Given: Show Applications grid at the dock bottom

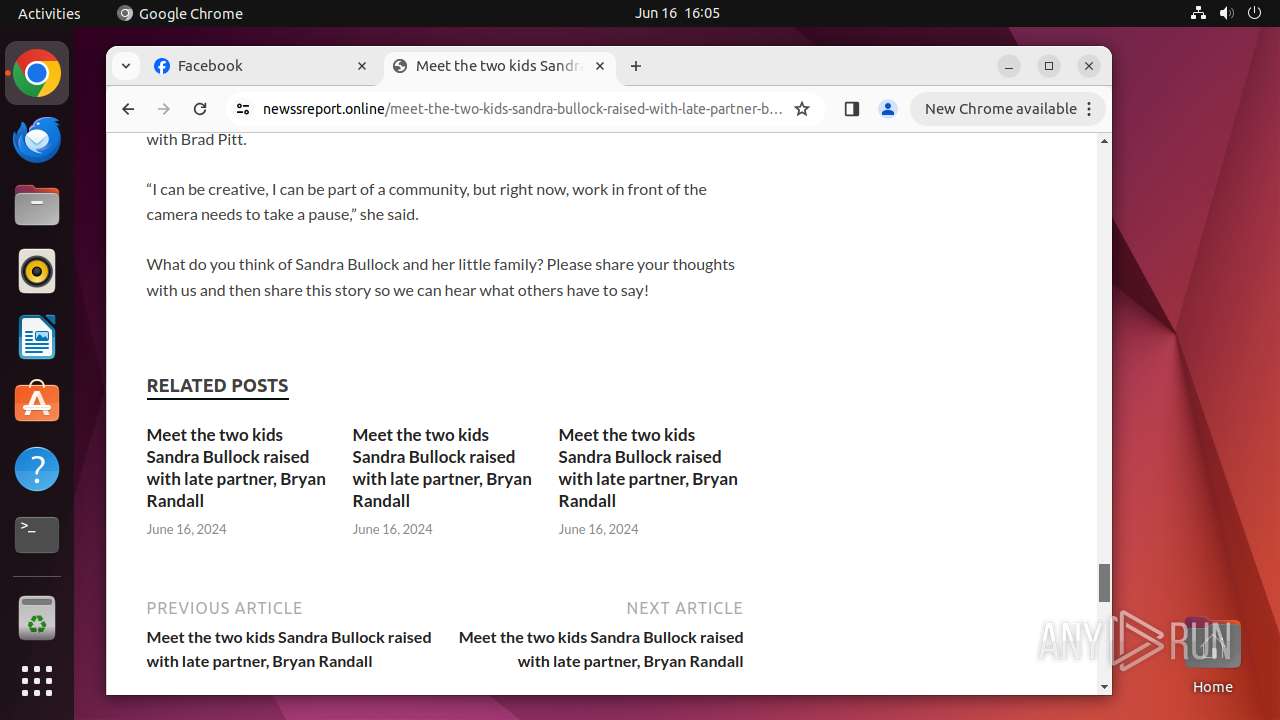Looking at the screenshot, I should pos(37,681).
